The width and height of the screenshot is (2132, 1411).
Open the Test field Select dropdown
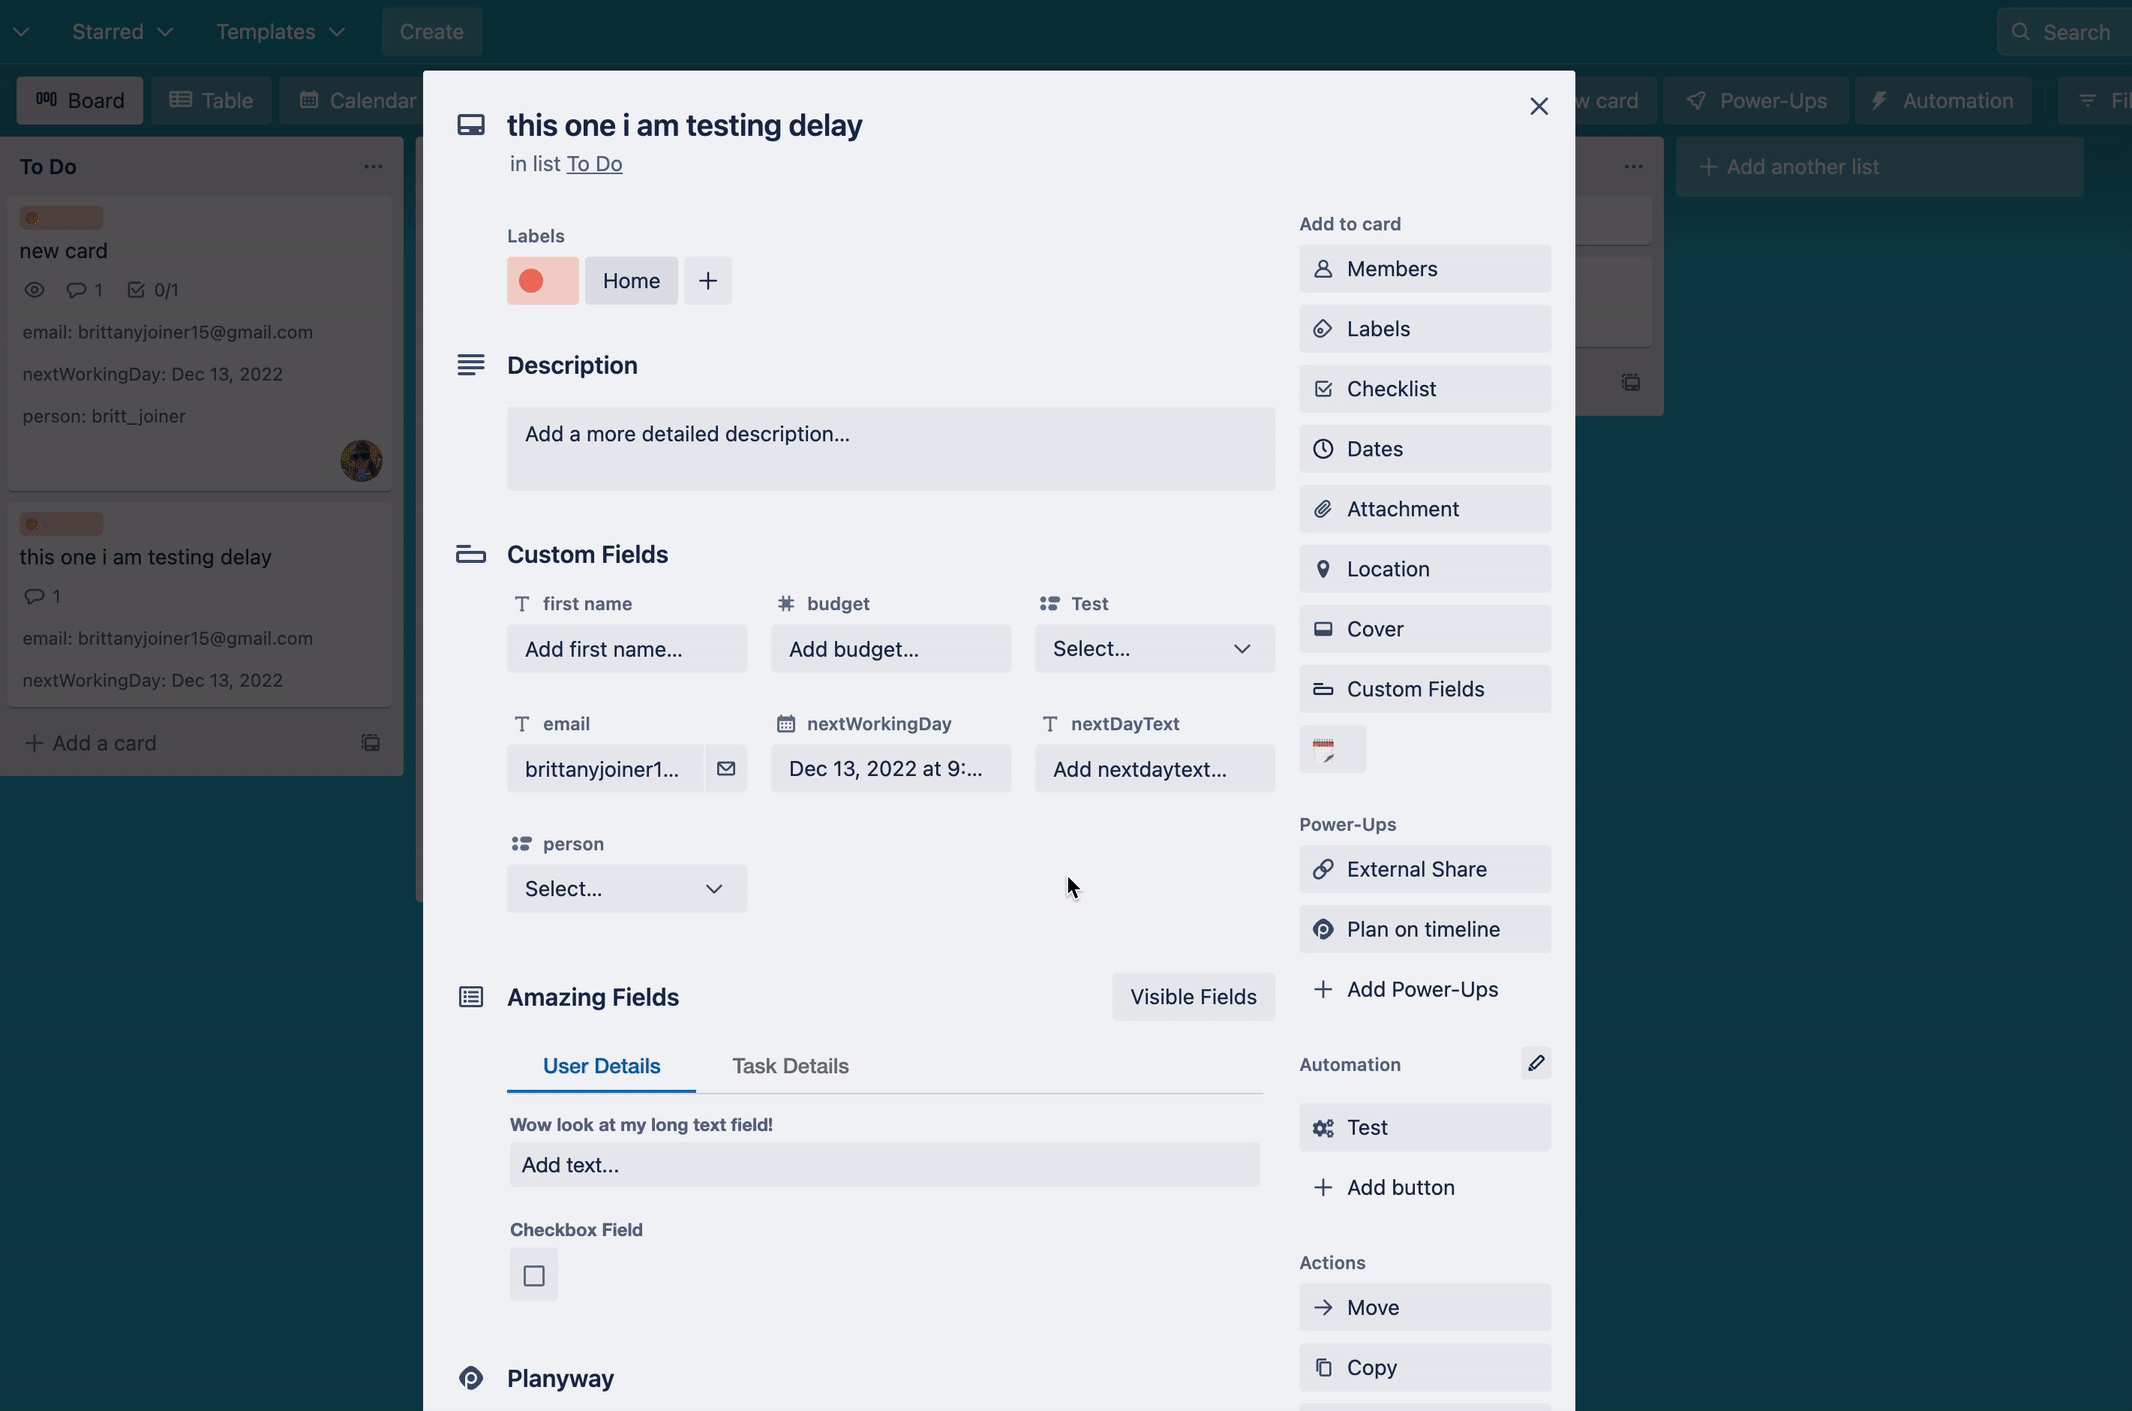point(1154,649)
